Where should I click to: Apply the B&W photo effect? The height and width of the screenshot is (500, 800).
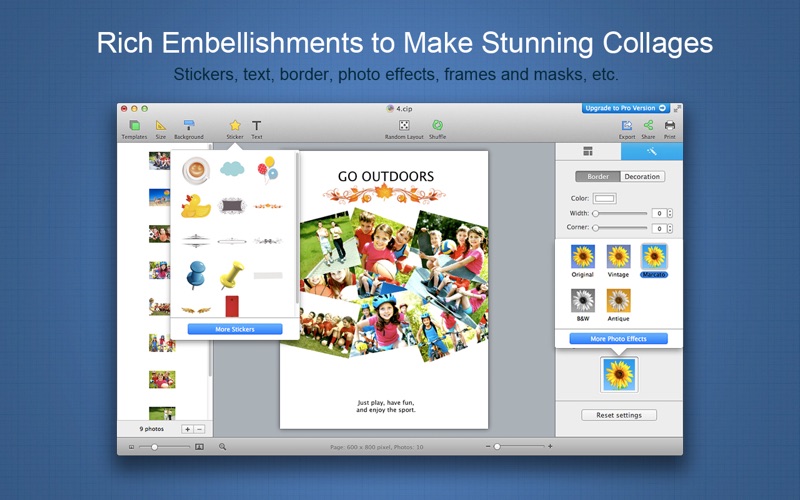[583, 301]
